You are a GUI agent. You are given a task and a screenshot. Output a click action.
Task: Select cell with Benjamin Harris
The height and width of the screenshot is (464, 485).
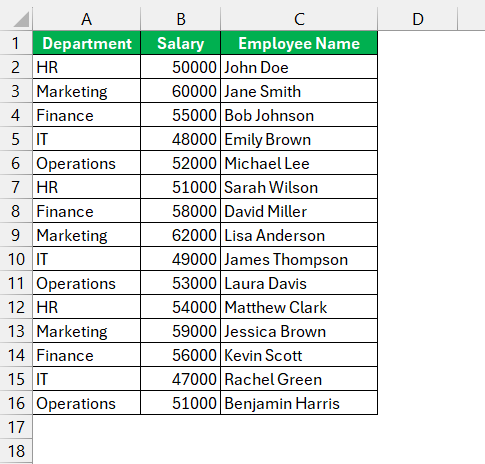[x=299, y=403]
